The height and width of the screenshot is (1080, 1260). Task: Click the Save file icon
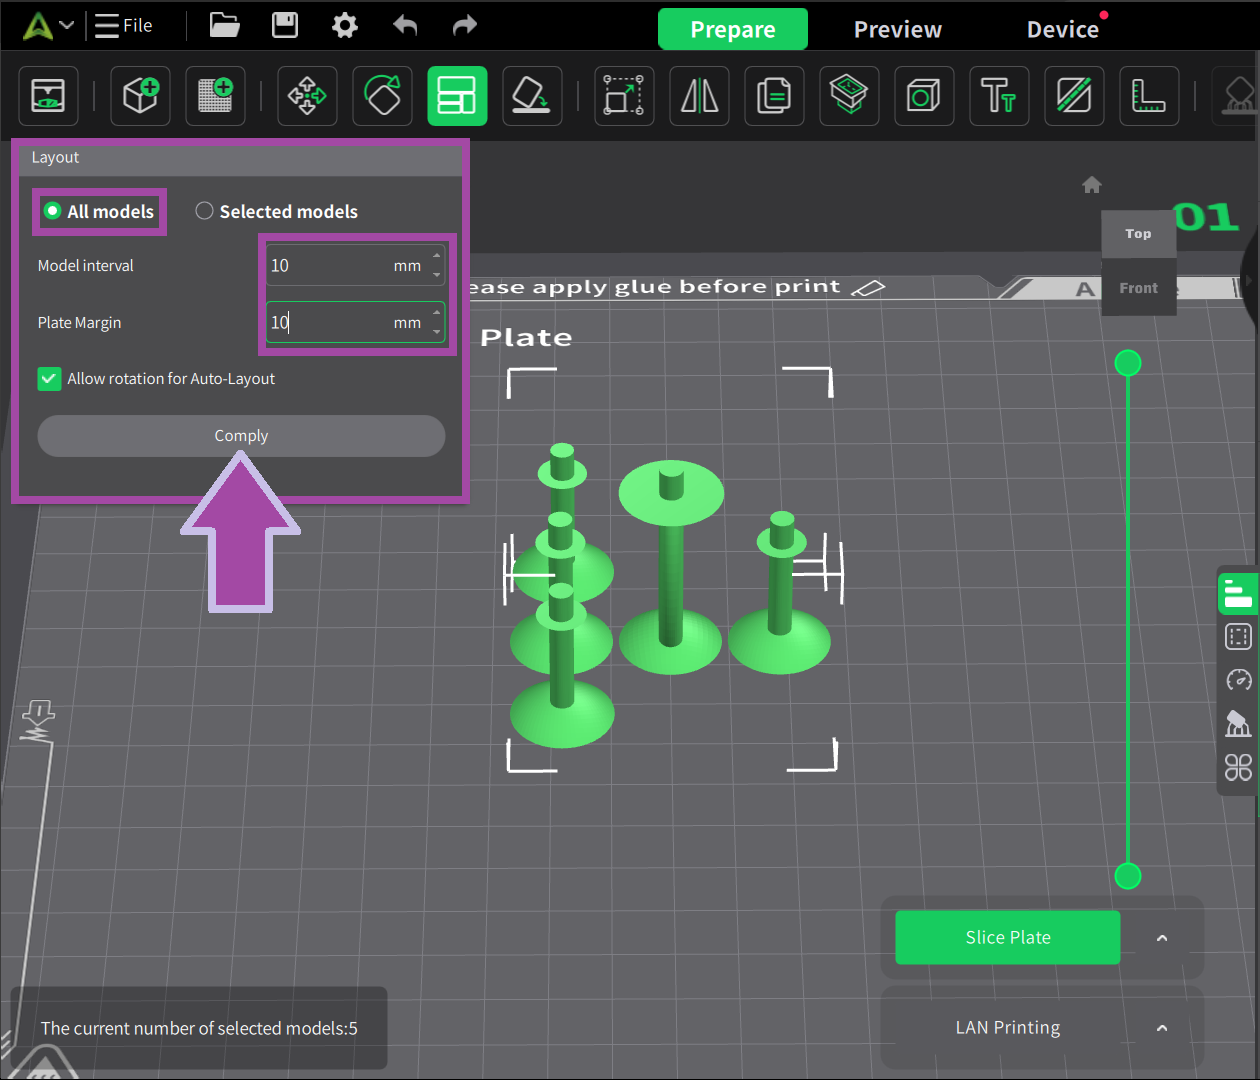(285, 25)
